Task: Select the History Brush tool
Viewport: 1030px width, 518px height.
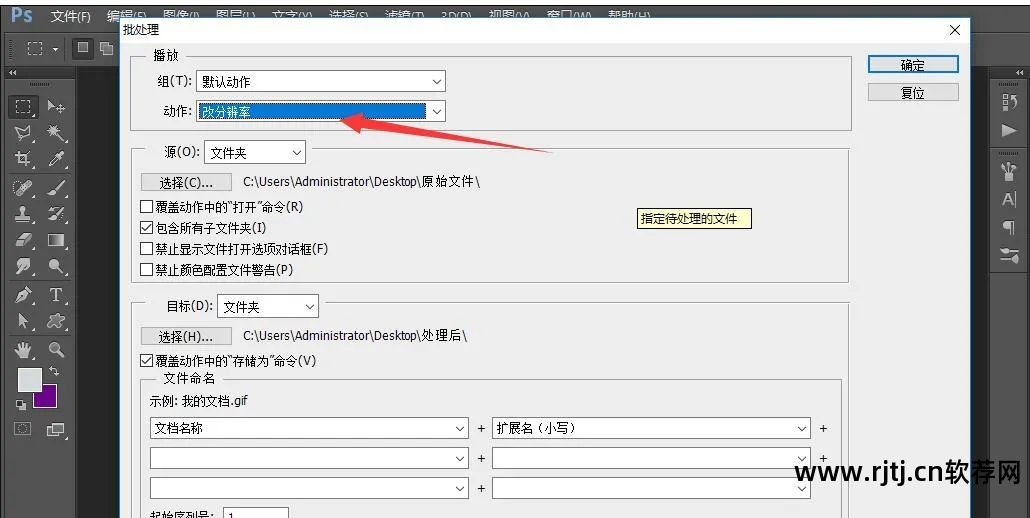Action: point(56,214)
